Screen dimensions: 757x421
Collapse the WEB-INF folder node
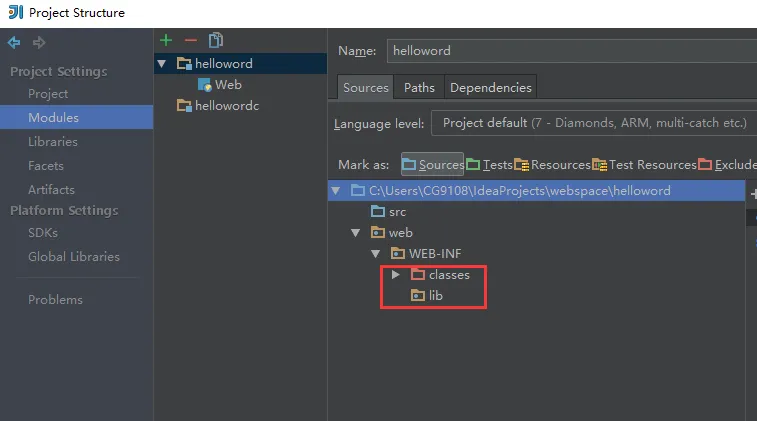(376, 253)
